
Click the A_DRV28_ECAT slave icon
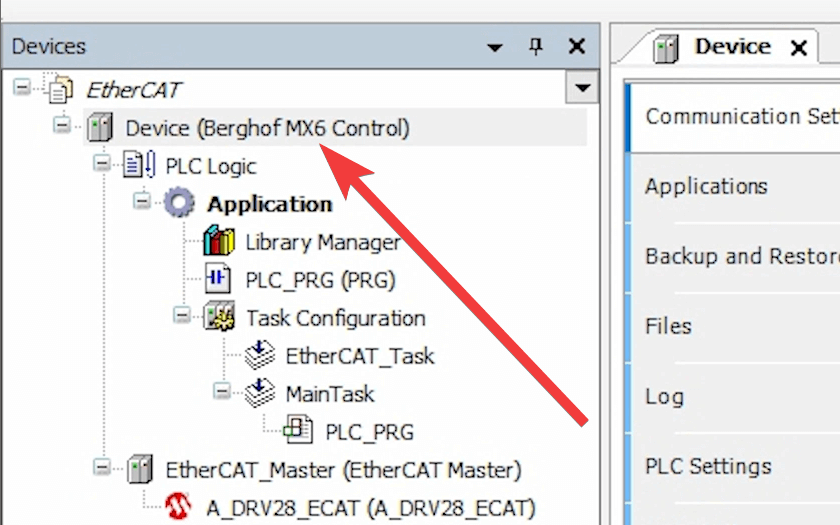pyautogui.click(x=178, y=506)
